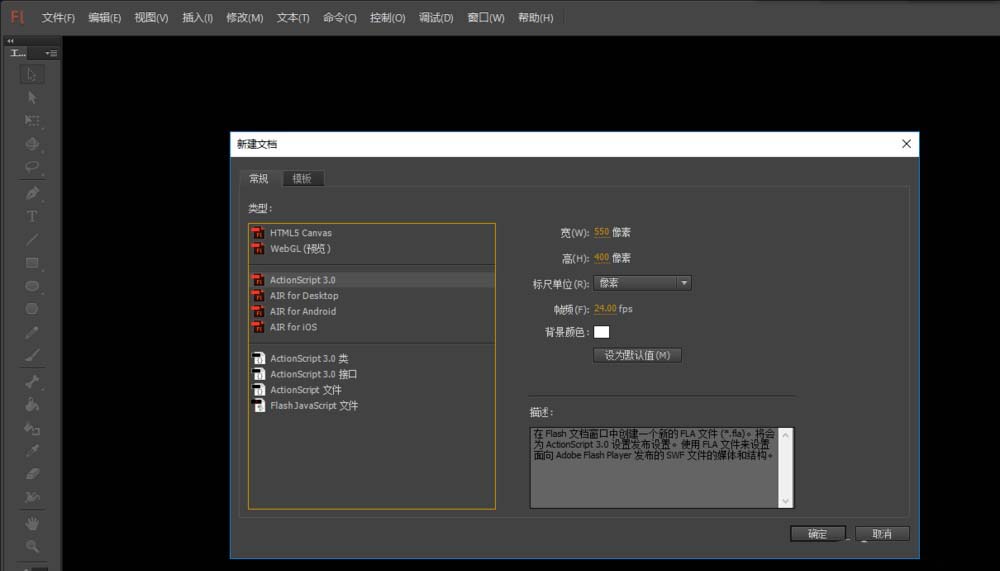
Task: Select ActionScript 3.0 类 entry
Action: (372, 359)
